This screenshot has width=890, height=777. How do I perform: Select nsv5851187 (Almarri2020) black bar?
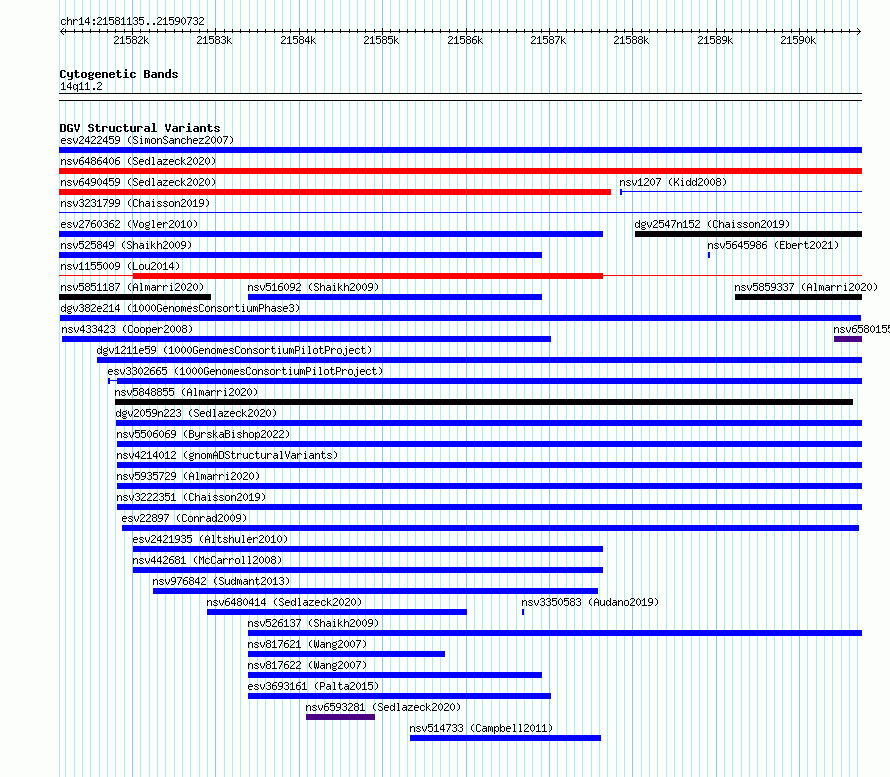pyautogui.click(x=135, y=297)
